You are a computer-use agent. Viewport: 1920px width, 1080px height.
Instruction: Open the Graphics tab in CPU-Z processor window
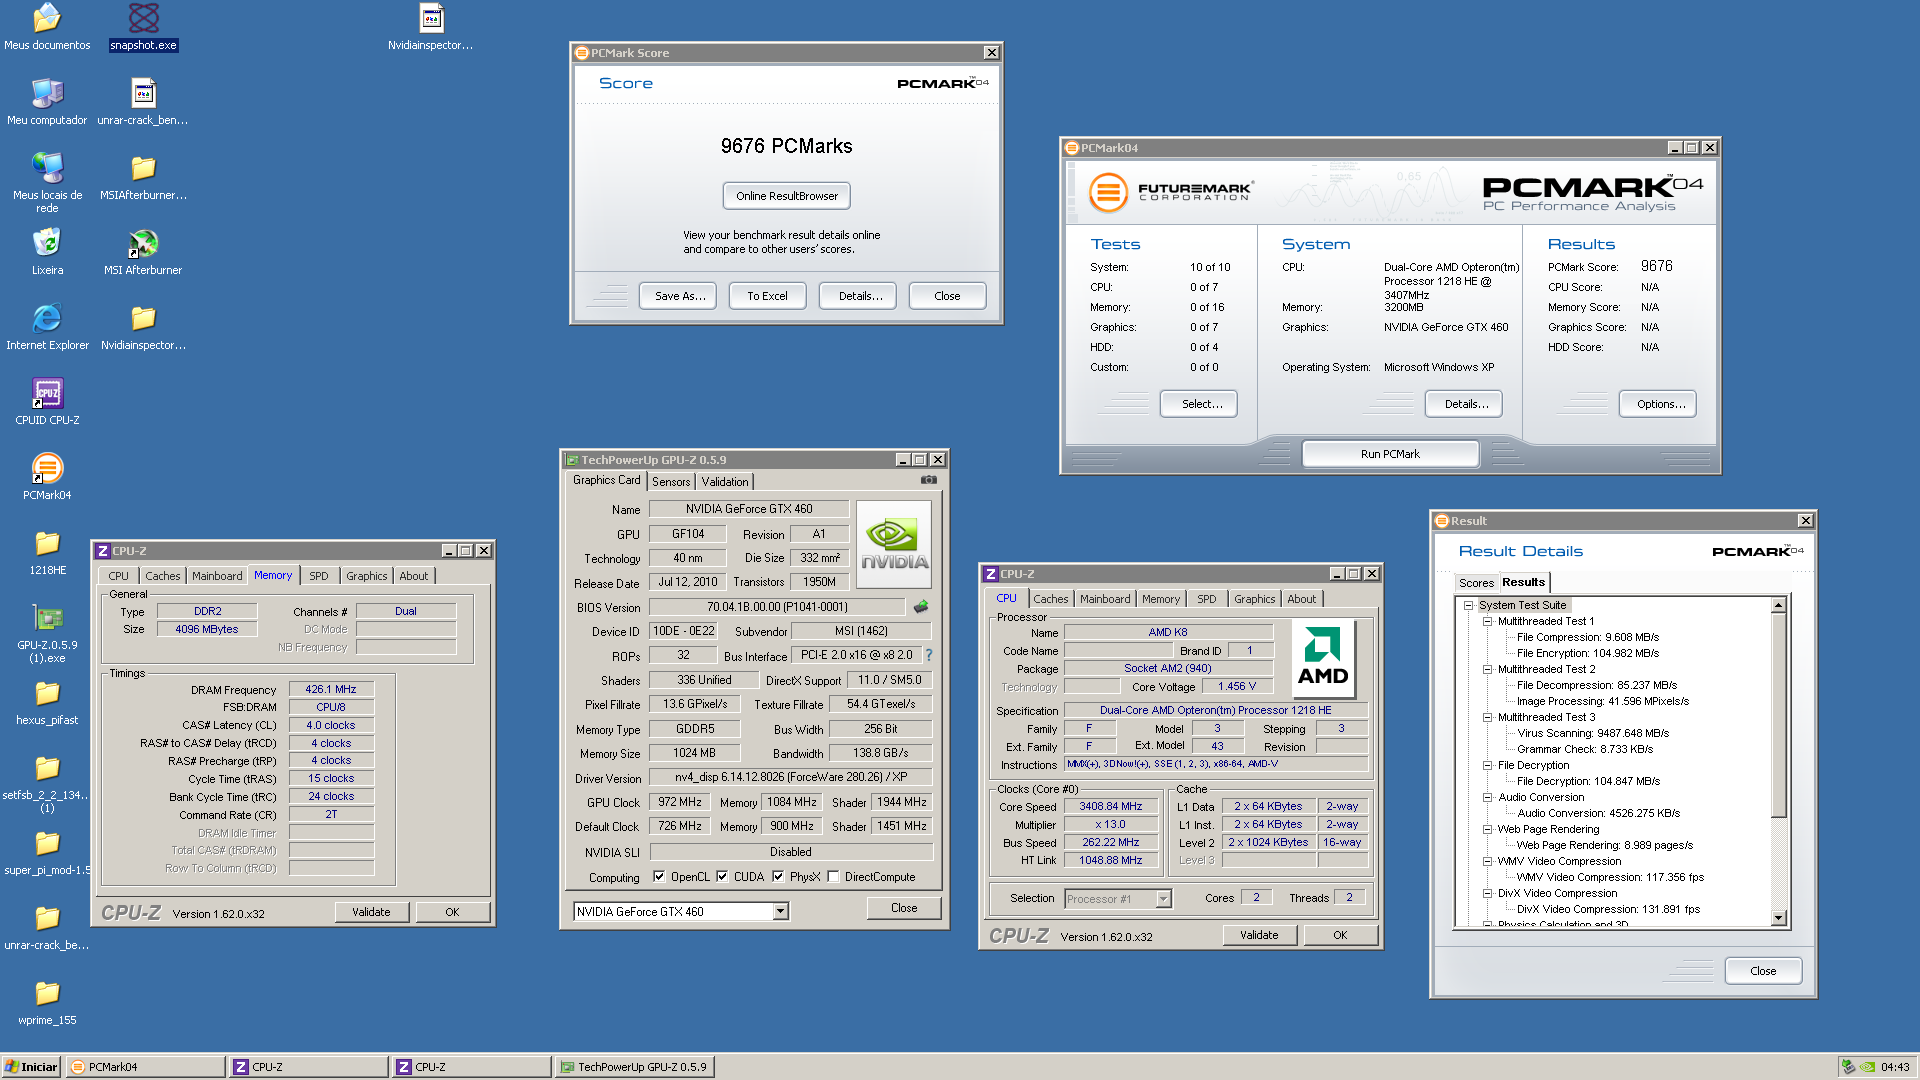coord(1254,599)
